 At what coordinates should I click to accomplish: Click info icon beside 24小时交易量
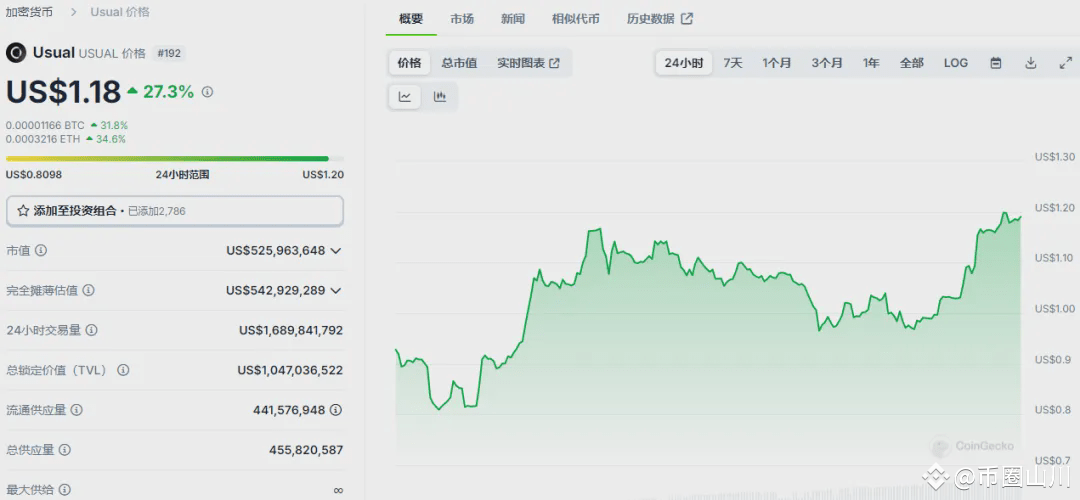click(92, 331)
